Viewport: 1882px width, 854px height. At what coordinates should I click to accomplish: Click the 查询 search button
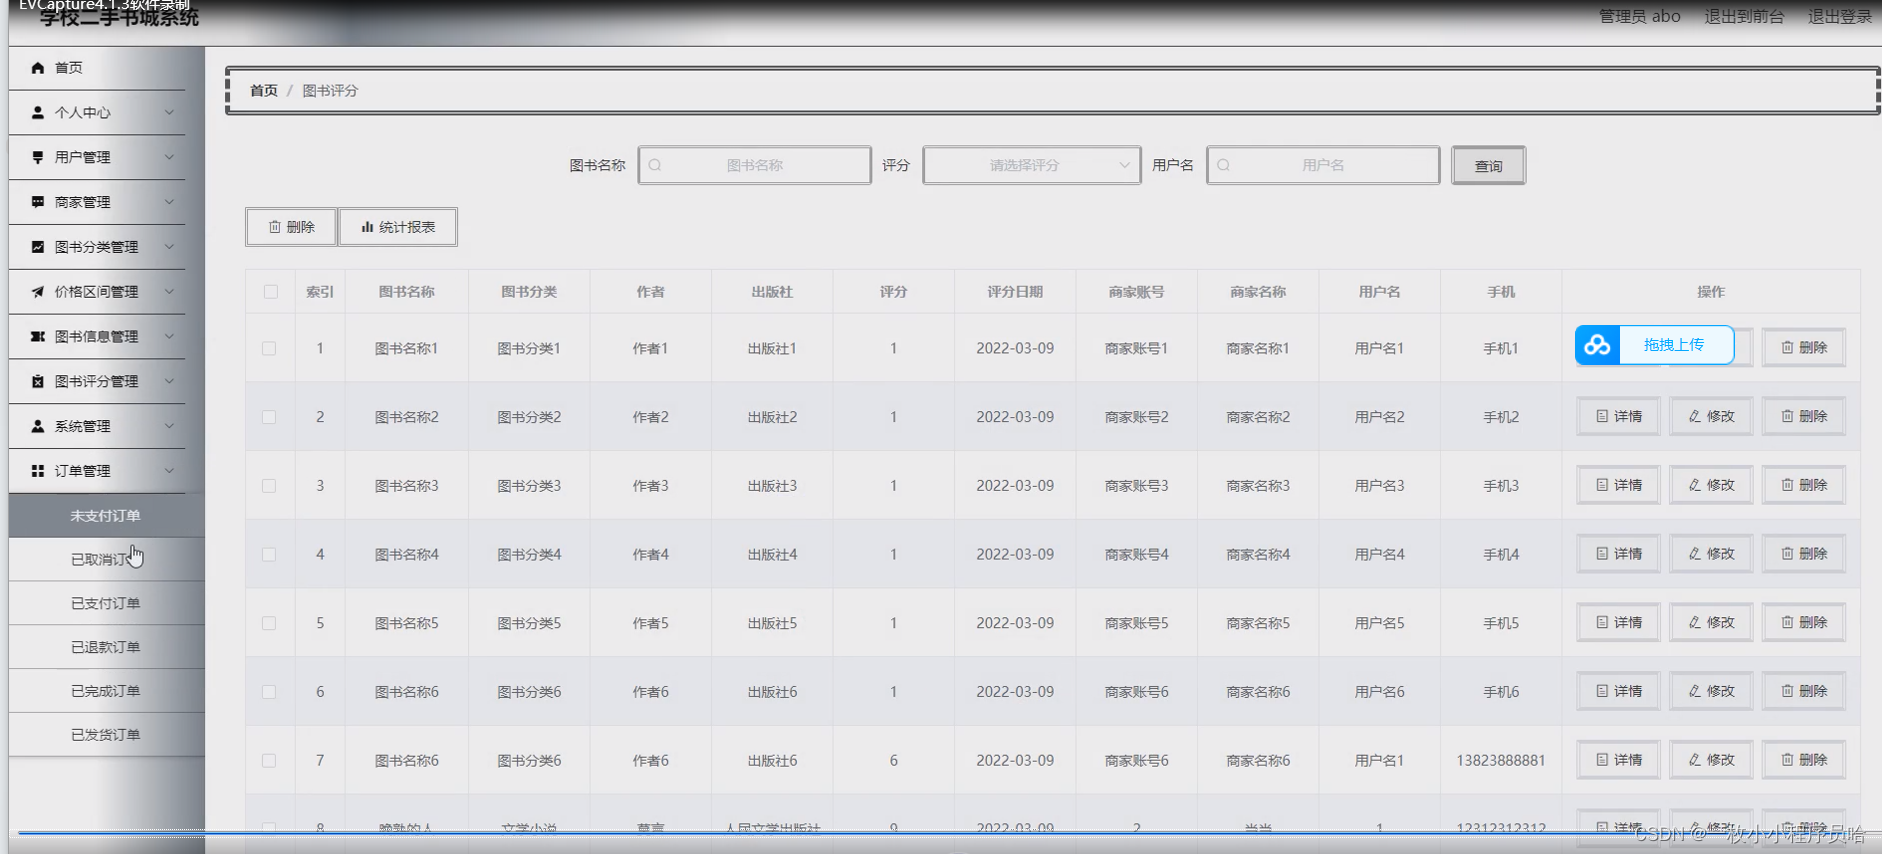(1488, 166)
